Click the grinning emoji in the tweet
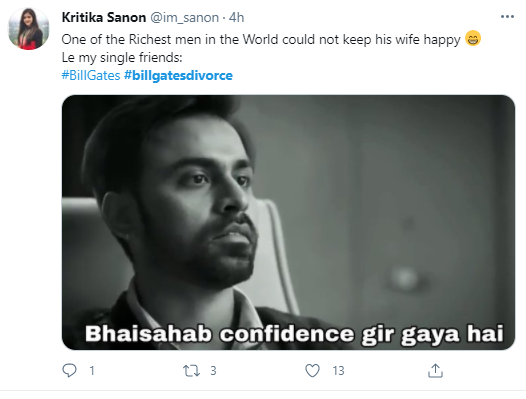Screen dimensions: 526x399 pos(473,39)
